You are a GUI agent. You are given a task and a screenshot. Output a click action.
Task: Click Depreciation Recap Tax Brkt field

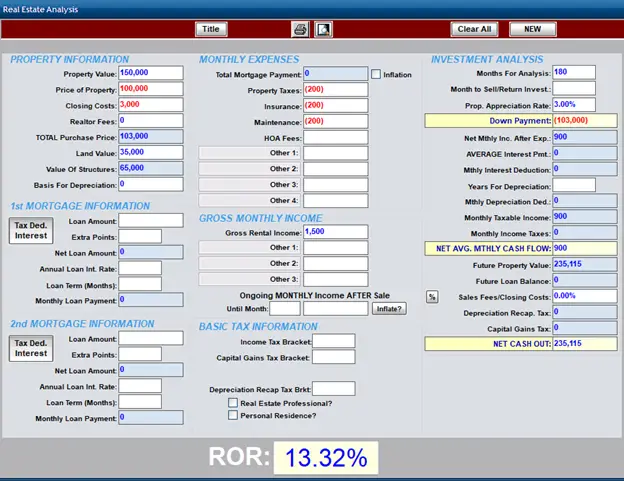point(333,389)
